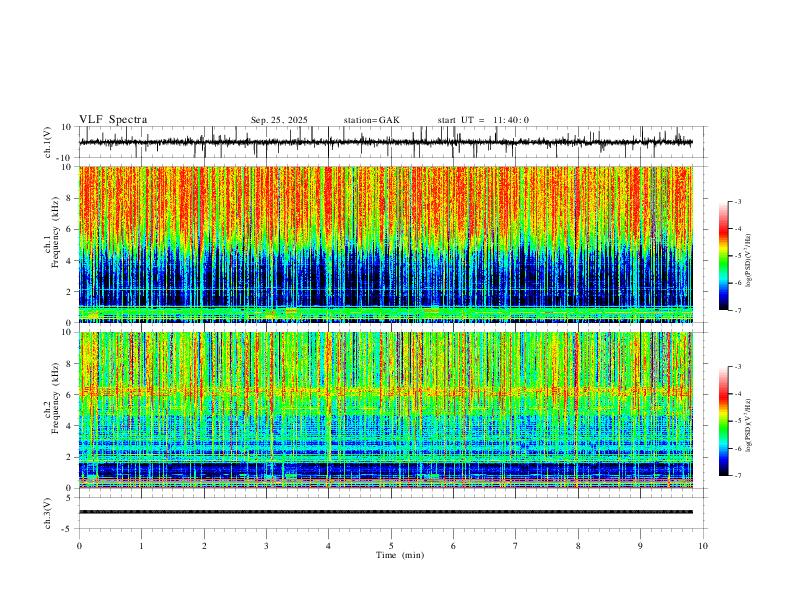This screenshot has width=792, height=612.
Task: Select the date text "Sep. 25, 2025"
Action: (279, 120)
